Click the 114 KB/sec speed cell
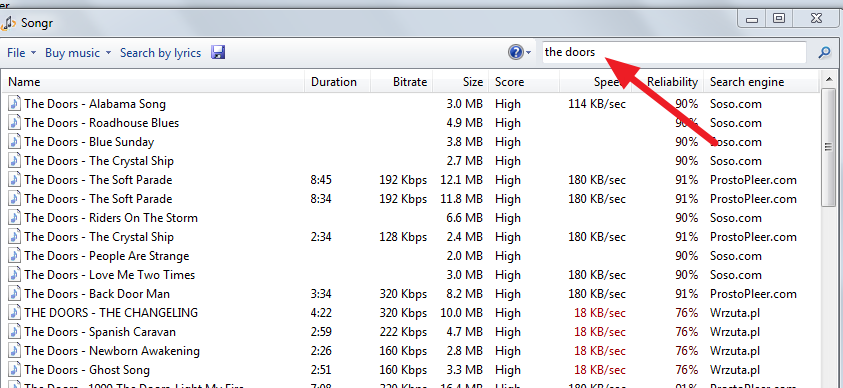The image size is (843, 388). pos(597,104)
